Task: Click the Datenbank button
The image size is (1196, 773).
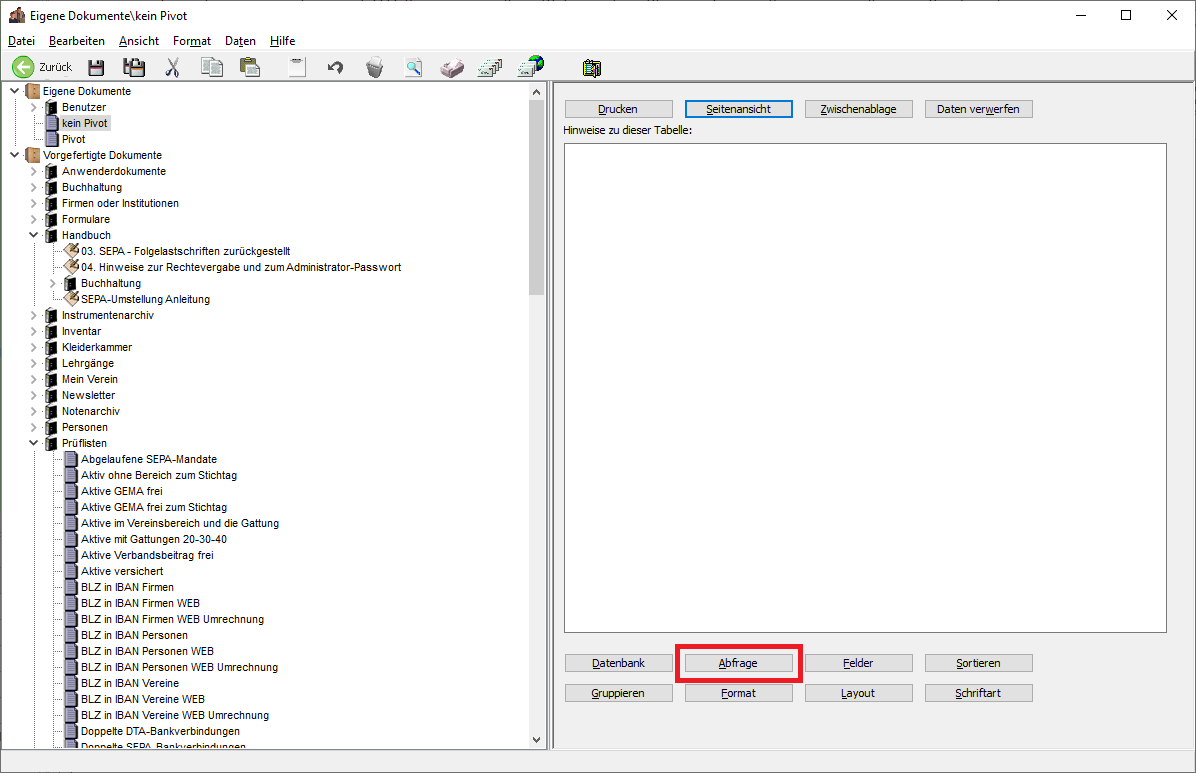Action: [x=619, y=663]
